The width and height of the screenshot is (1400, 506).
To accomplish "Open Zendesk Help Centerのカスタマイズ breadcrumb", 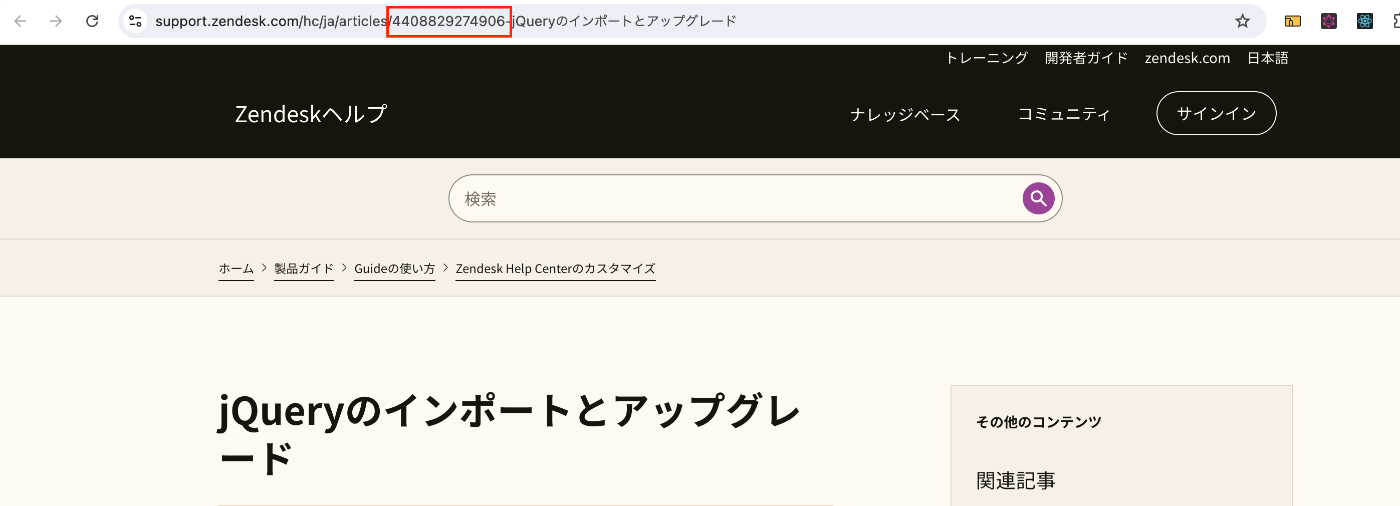I will coord(555,269).
